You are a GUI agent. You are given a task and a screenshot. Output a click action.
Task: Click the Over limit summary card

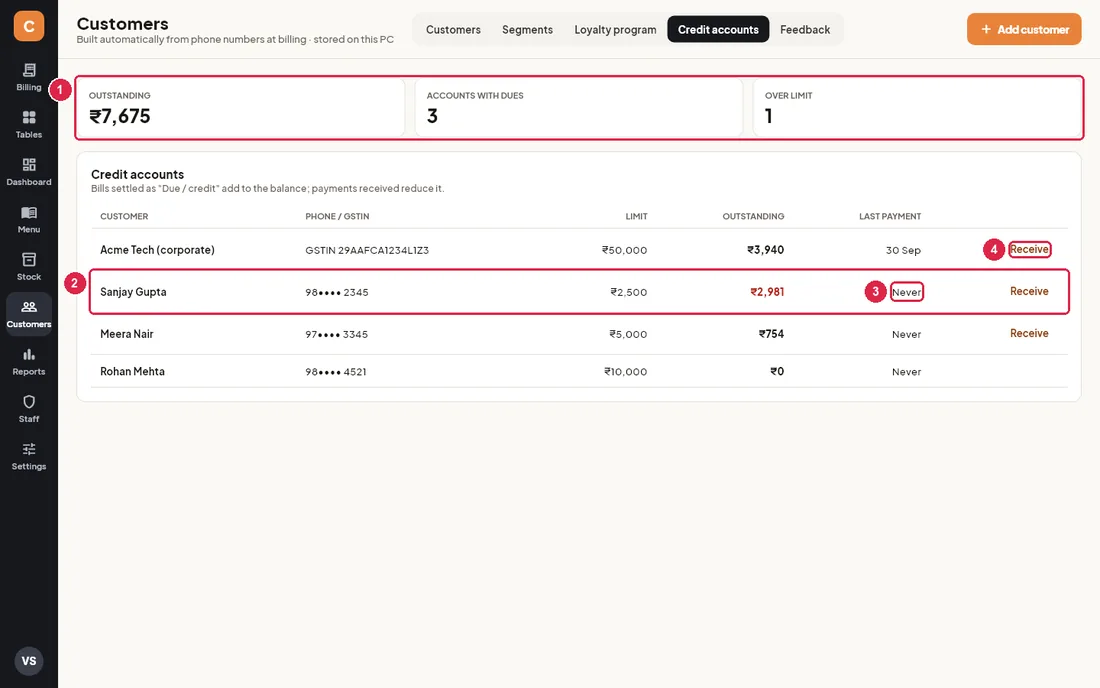[x=917, y=107]
